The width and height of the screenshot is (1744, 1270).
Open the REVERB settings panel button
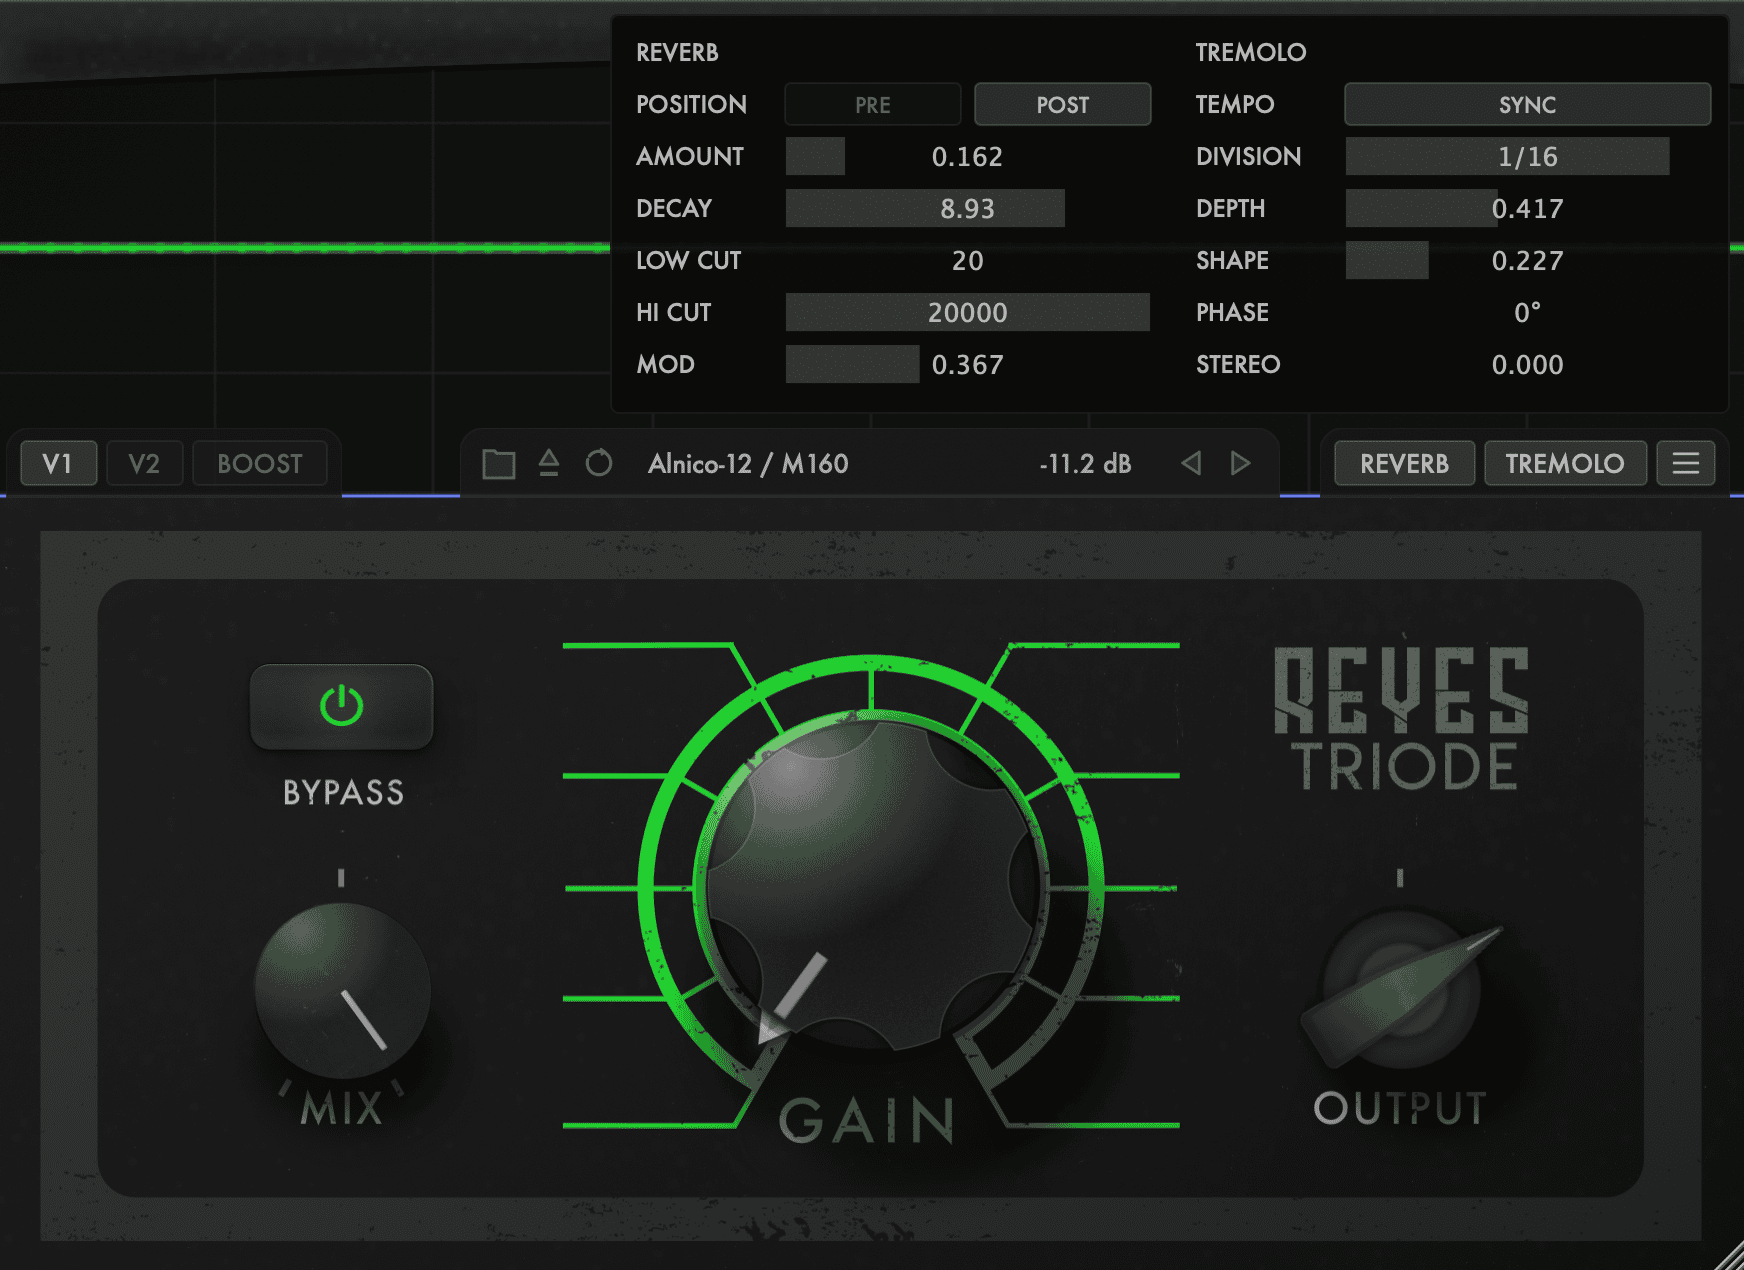click(1404, 463)
